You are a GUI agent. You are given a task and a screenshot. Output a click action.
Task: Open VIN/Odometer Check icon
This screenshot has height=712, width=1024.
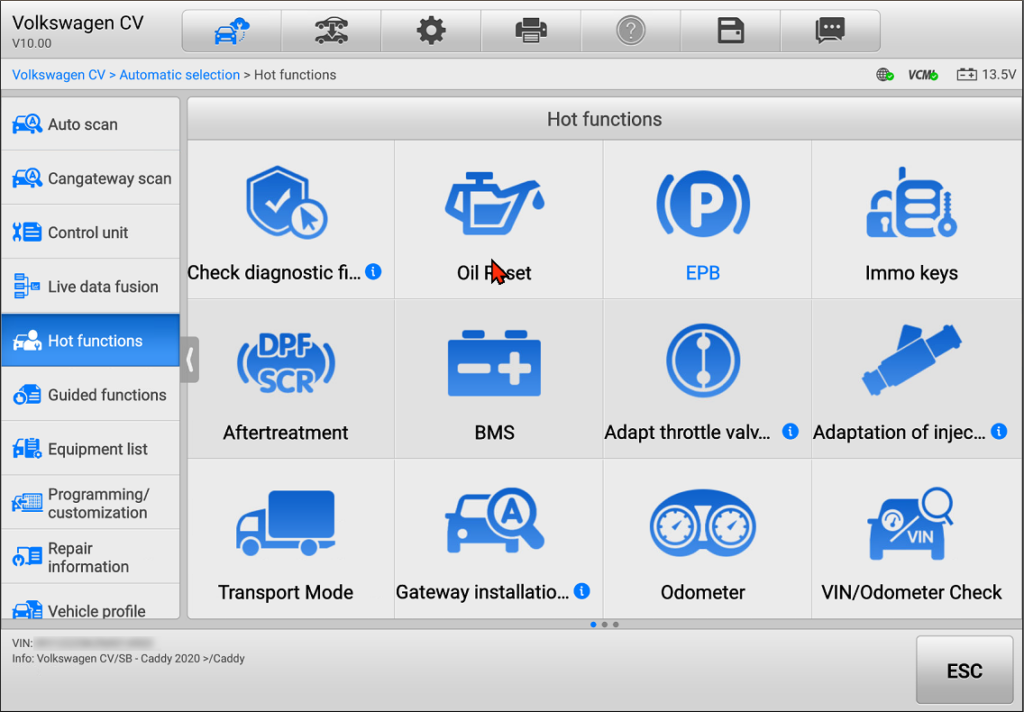[x=912, y=524]
